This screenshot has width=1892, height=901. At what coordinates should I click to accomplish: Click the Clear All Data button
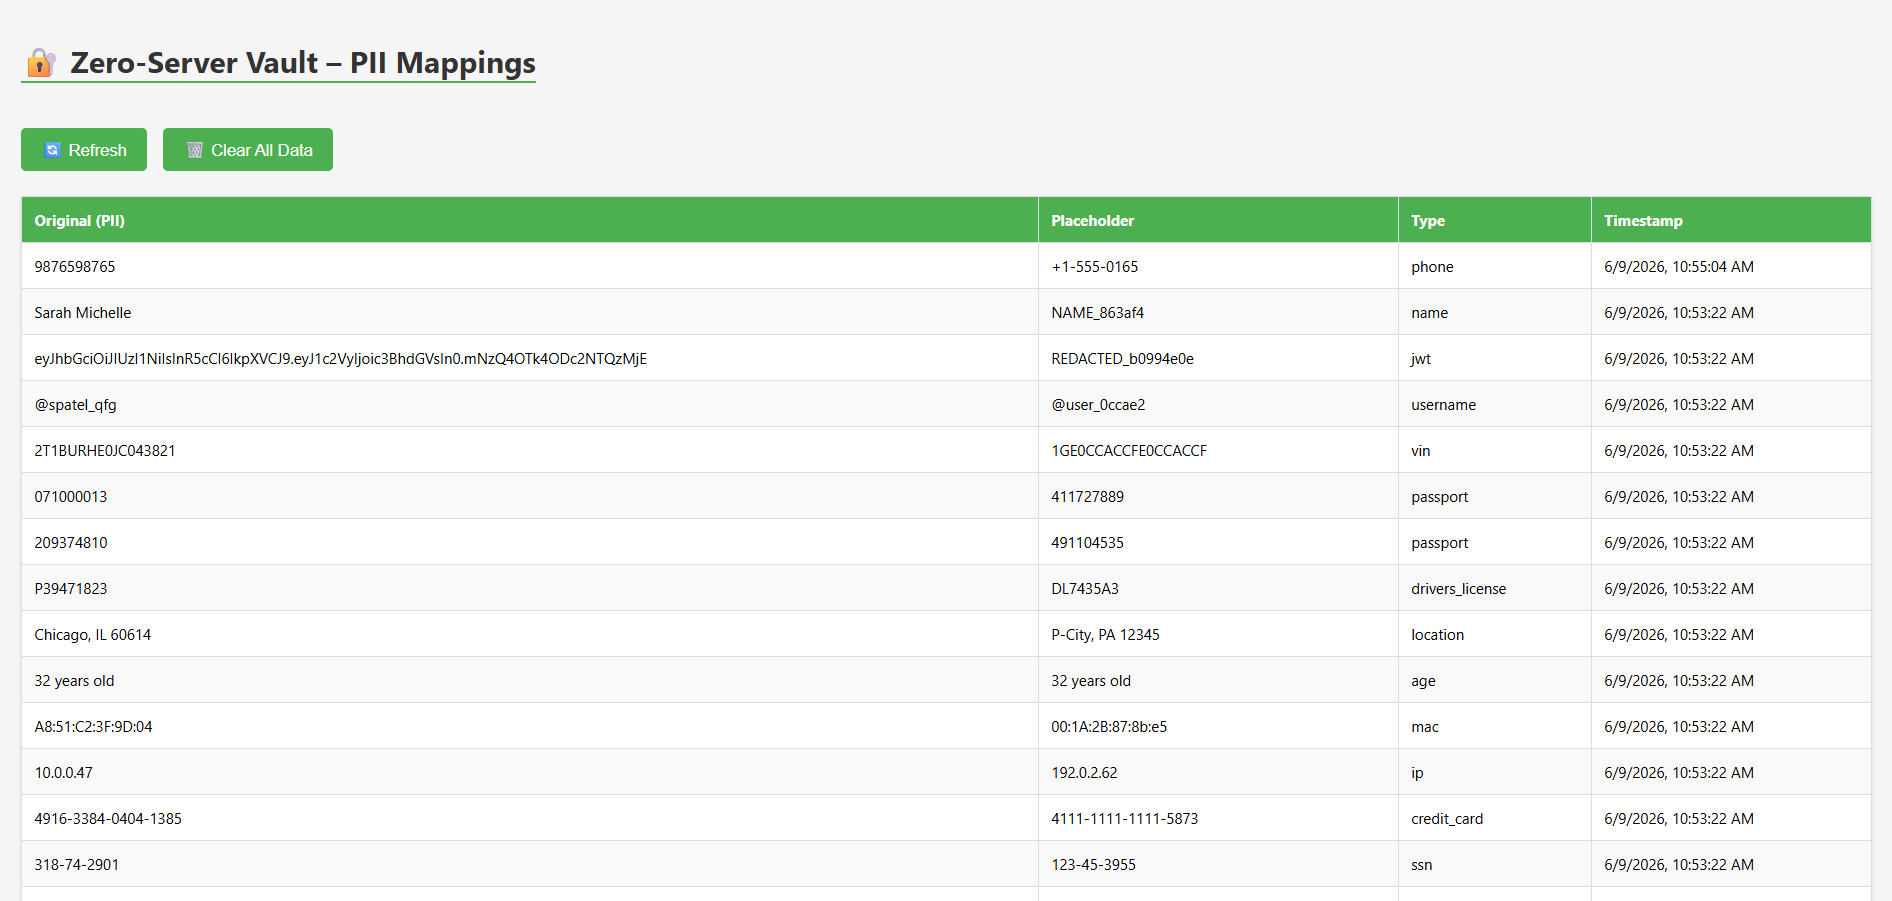248,150
